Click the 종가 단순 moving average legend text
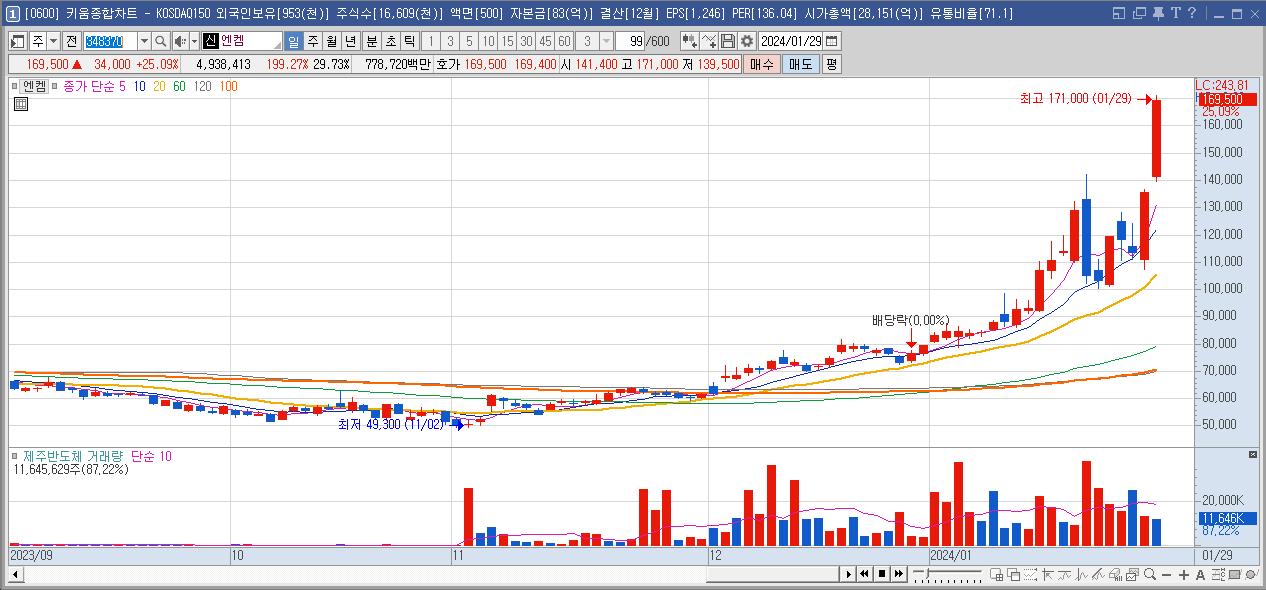 pos(88,87)
